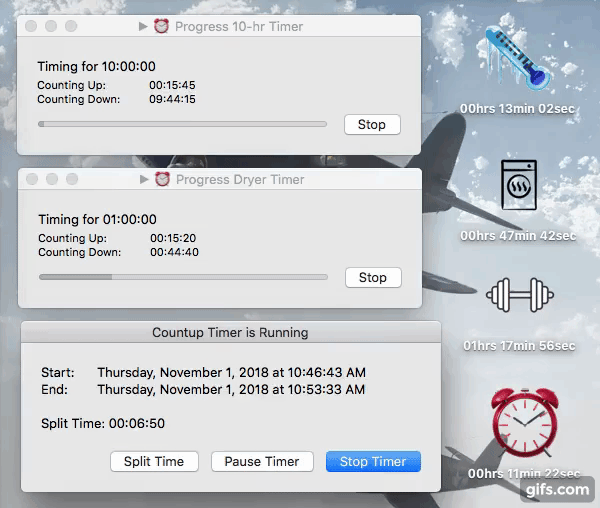Pause the running countup timer
The height and width of the screenshot is (508, 600).
click(x=262, y=461)
